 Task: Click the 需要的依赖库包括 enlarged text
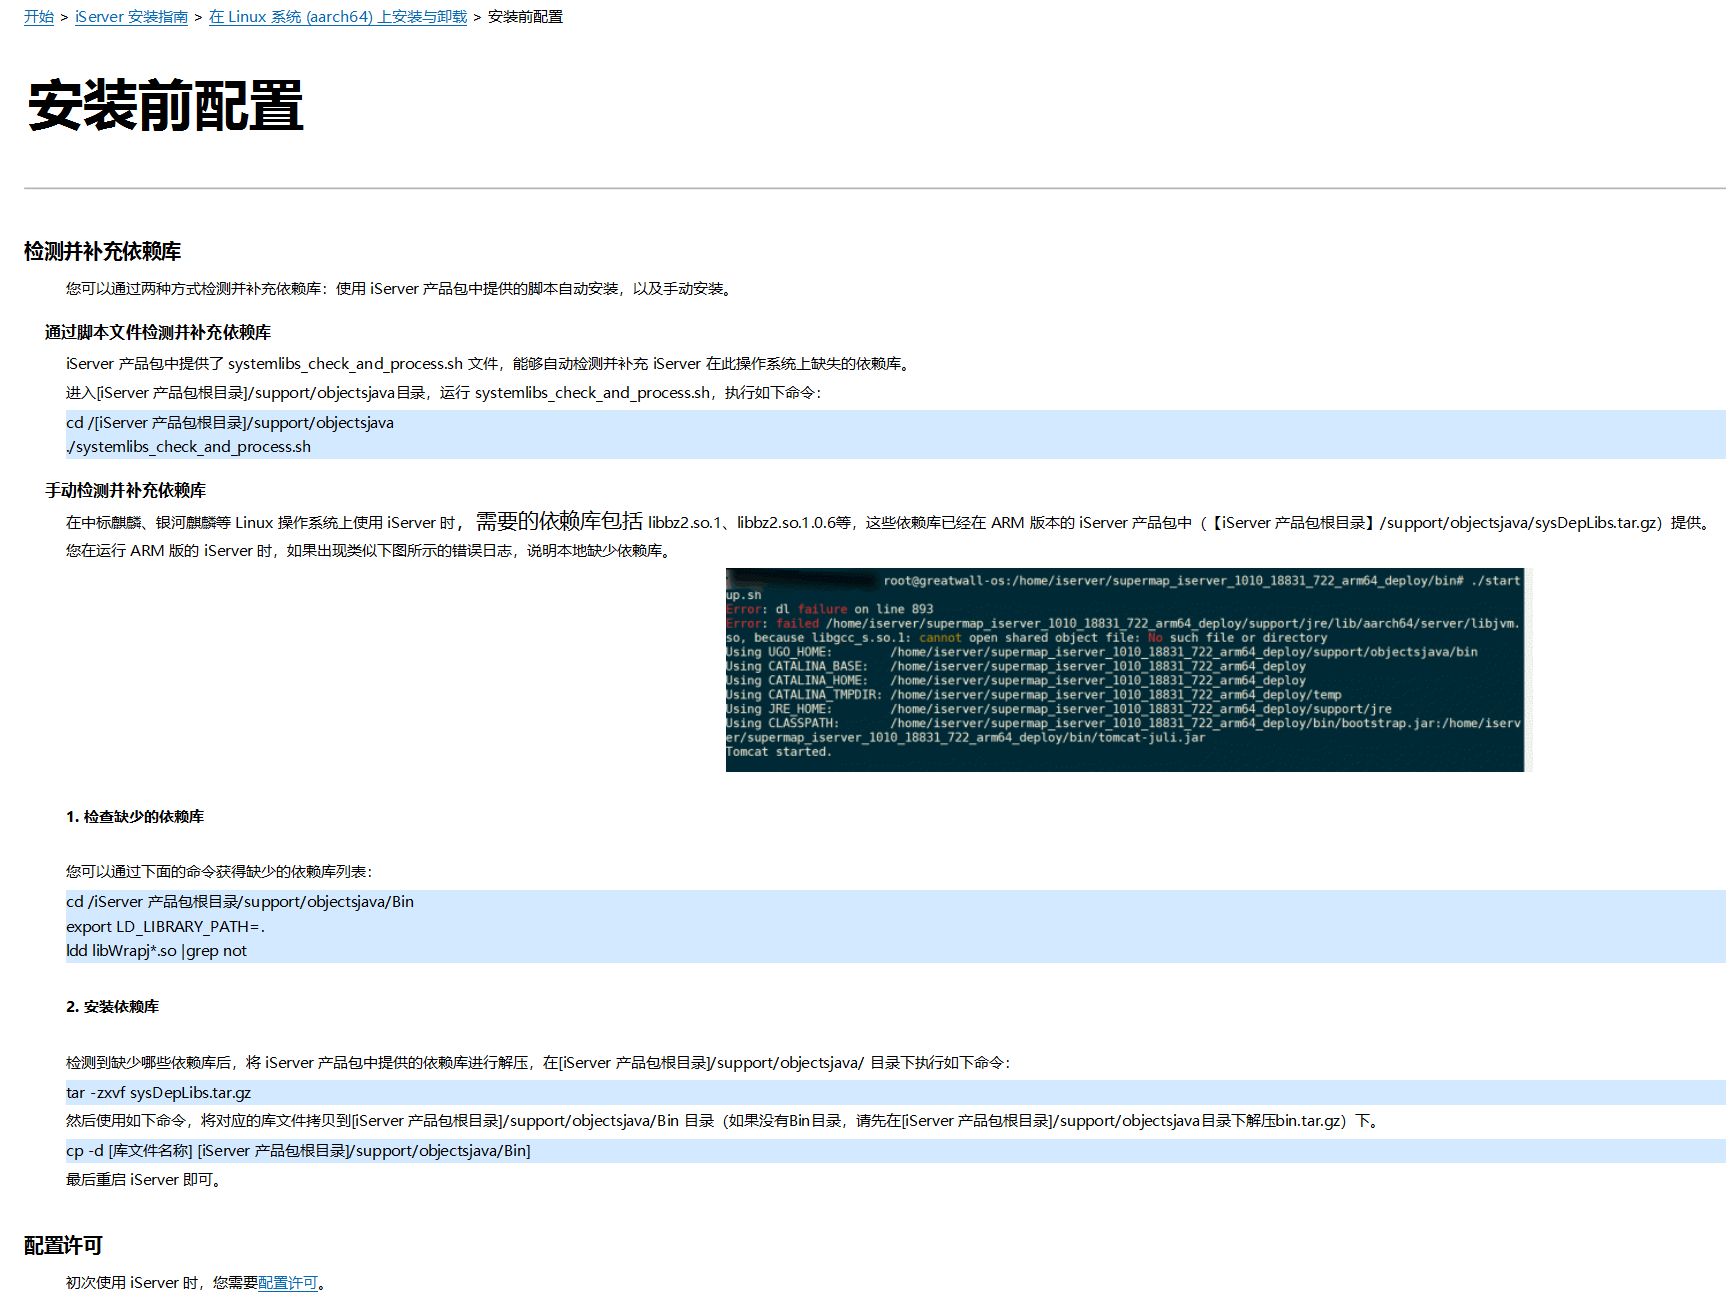(x=559, y=521)
